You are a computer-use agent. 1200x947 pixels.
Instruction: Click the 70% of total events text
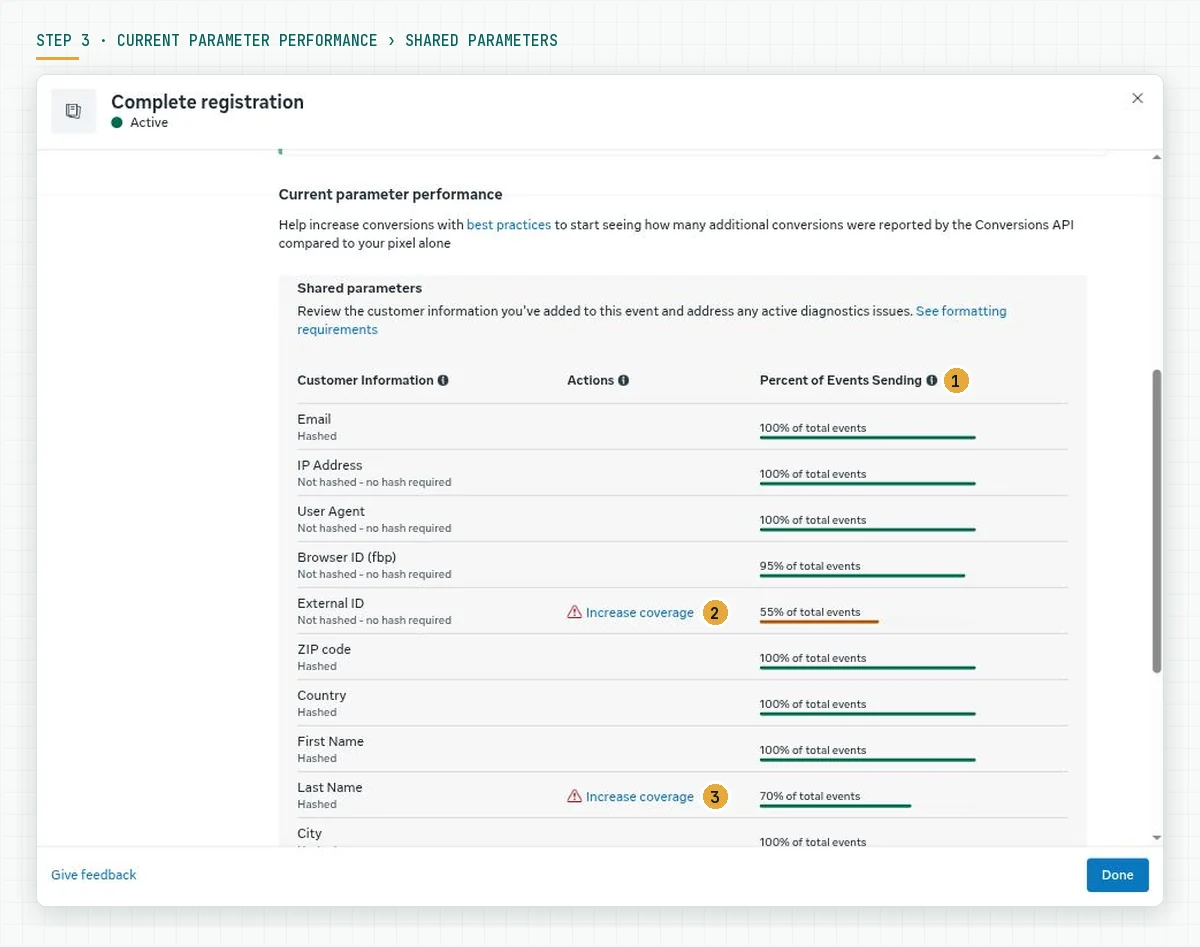pos(810,796)
